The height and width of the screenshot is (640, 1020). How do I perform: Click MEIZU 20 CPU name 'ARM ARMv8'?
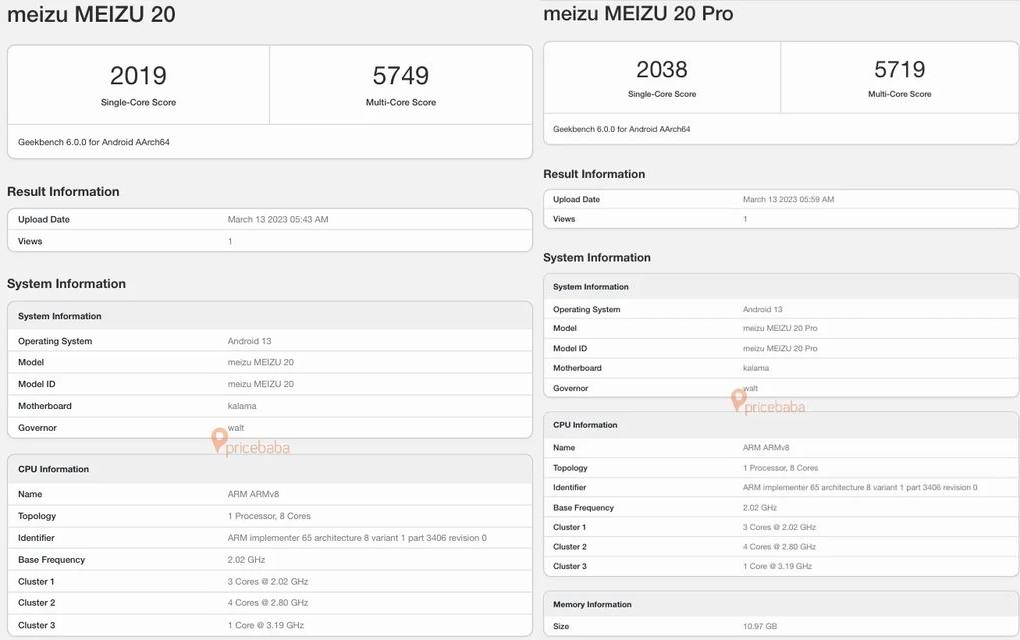pos(253,494)
